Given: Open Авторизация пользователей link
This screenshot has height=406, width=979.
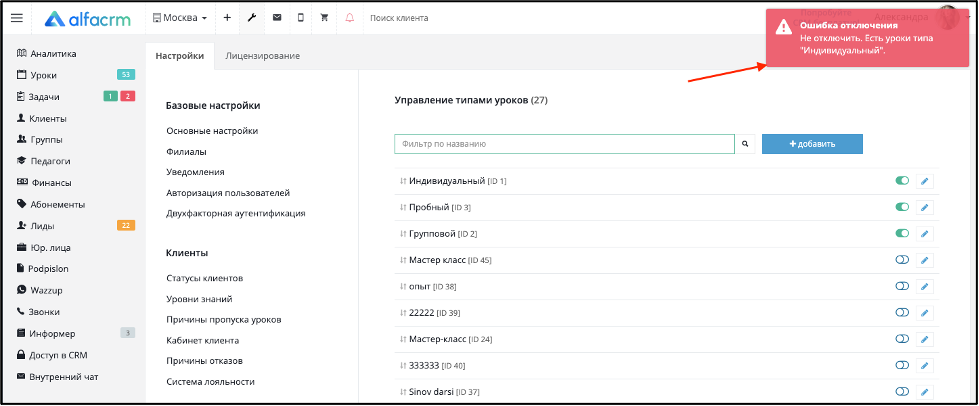Looking at the screenshot, I should coord(228,193).
